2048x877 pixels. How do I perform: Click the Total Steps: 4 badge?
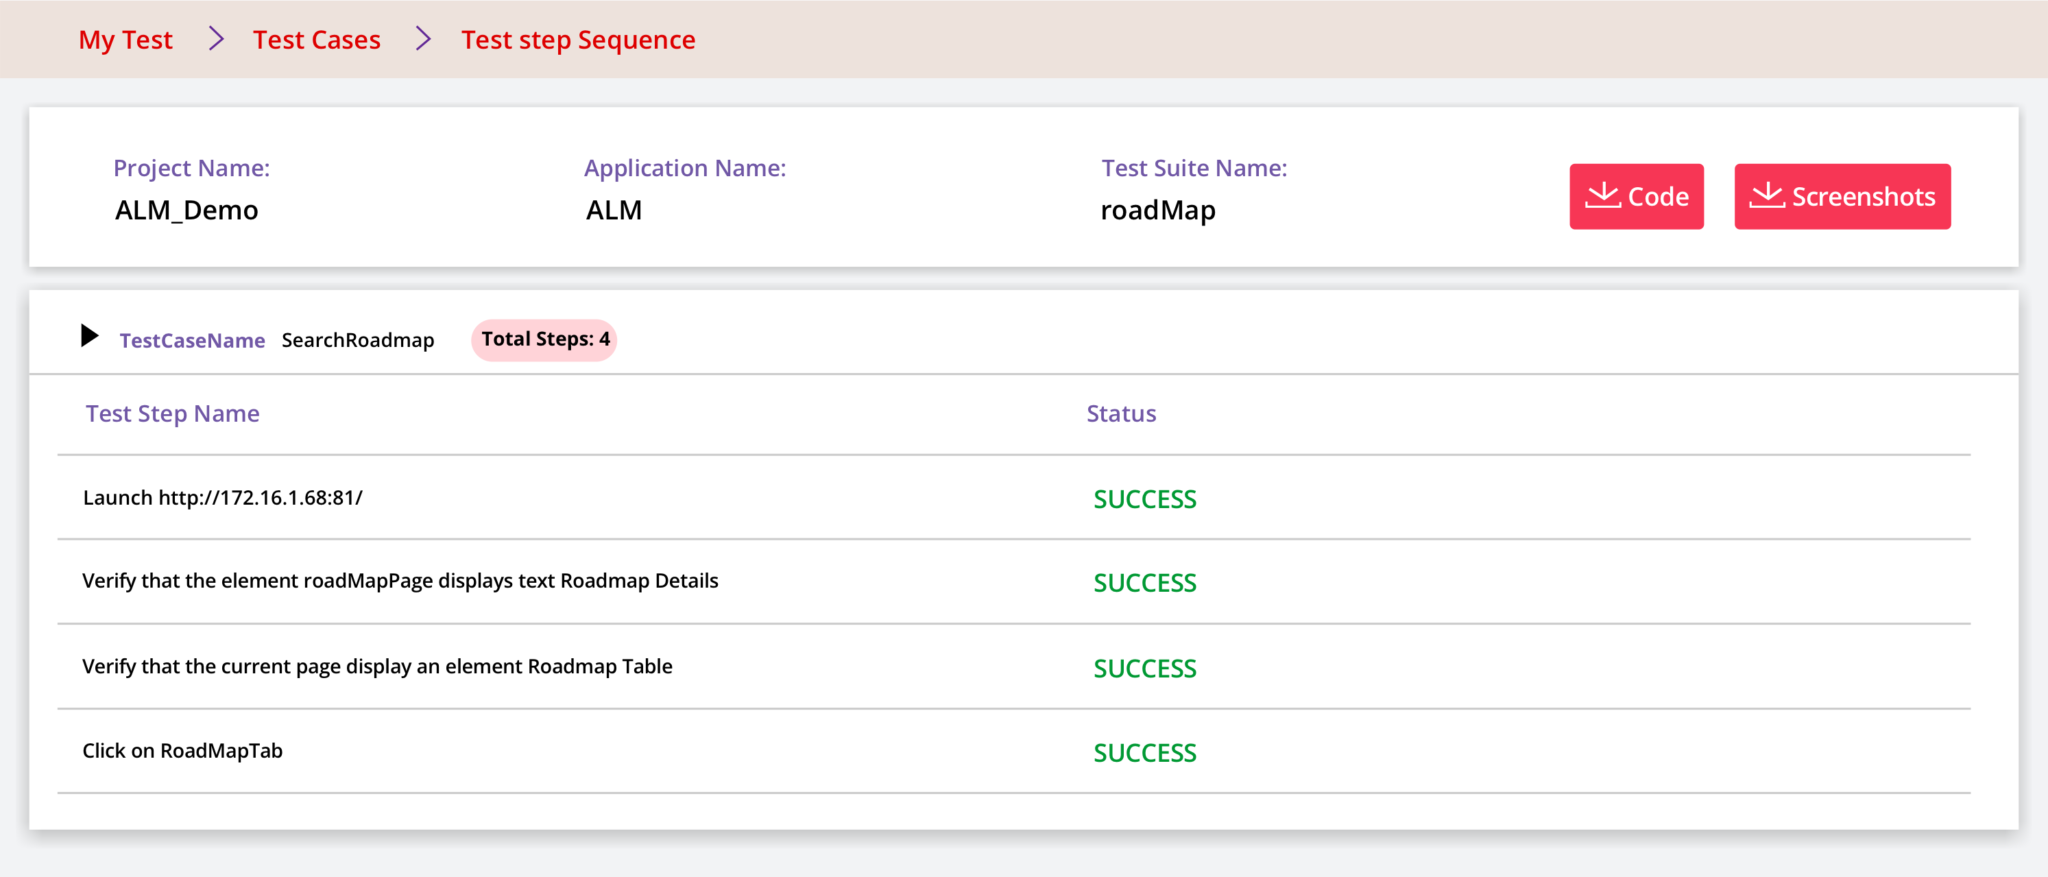(x=544, y=340)
